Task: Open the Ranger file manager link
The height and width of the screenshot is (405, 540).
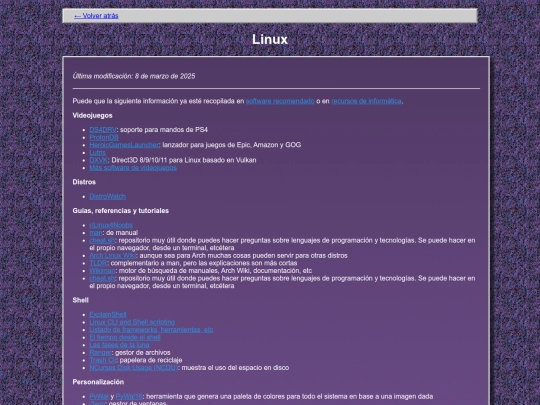Action: [101, 353]
